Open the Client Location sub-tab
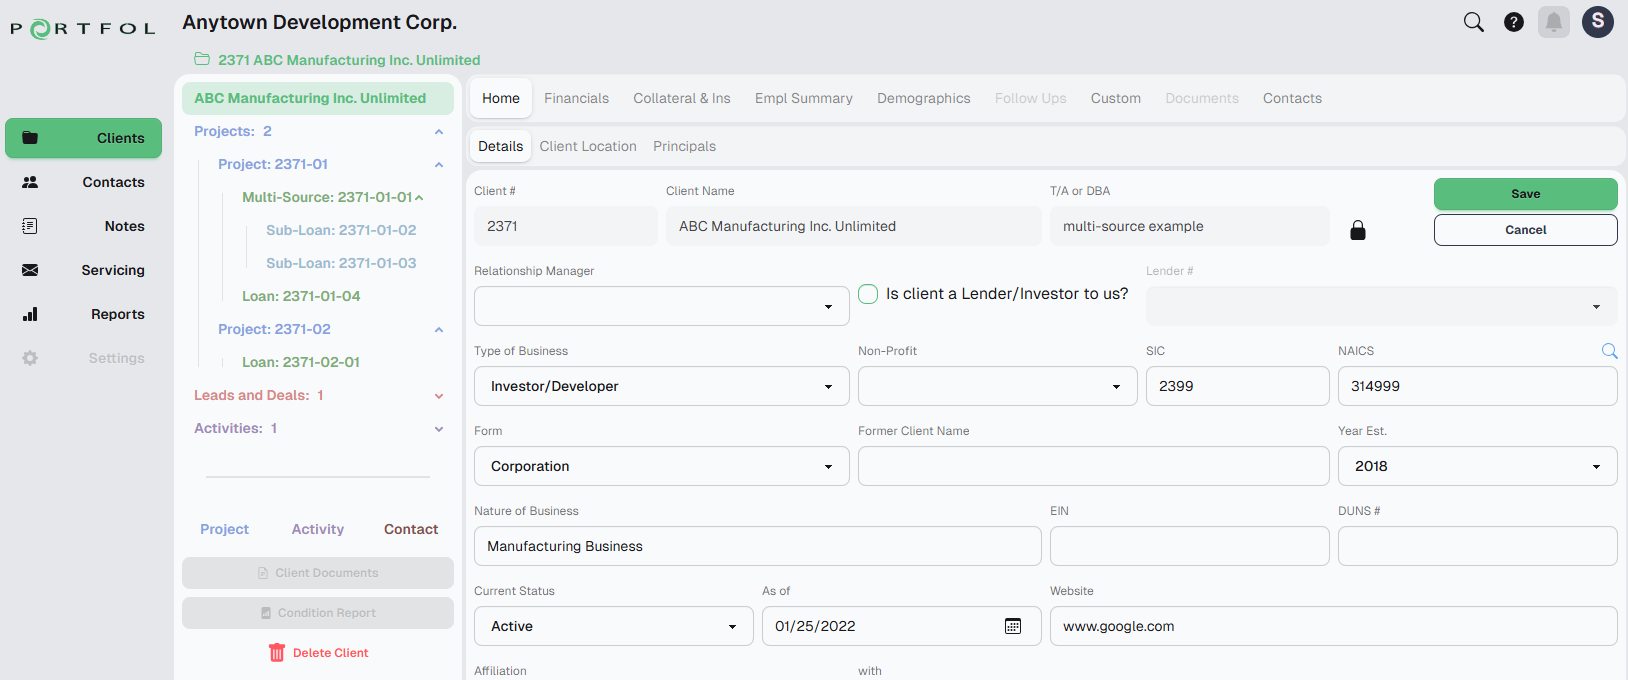This screenshot has height=680, width=1628. point(588,146)
